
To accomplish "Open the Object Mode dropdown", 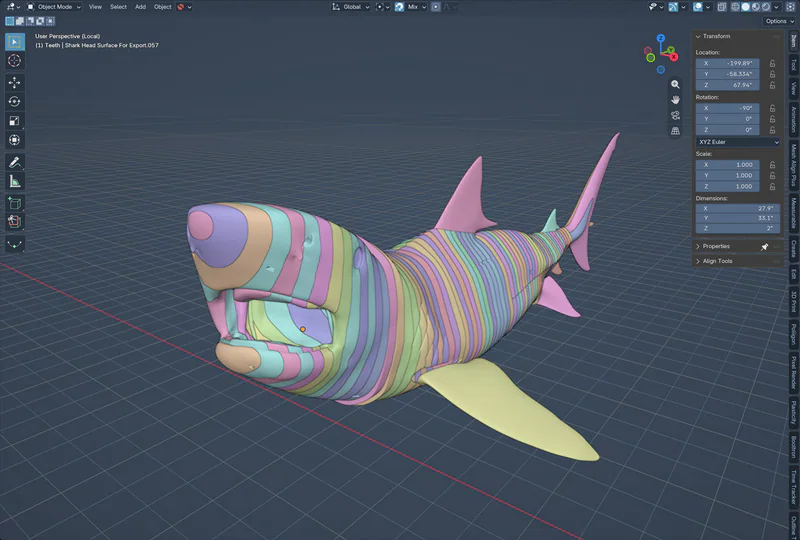I will 54,7.
